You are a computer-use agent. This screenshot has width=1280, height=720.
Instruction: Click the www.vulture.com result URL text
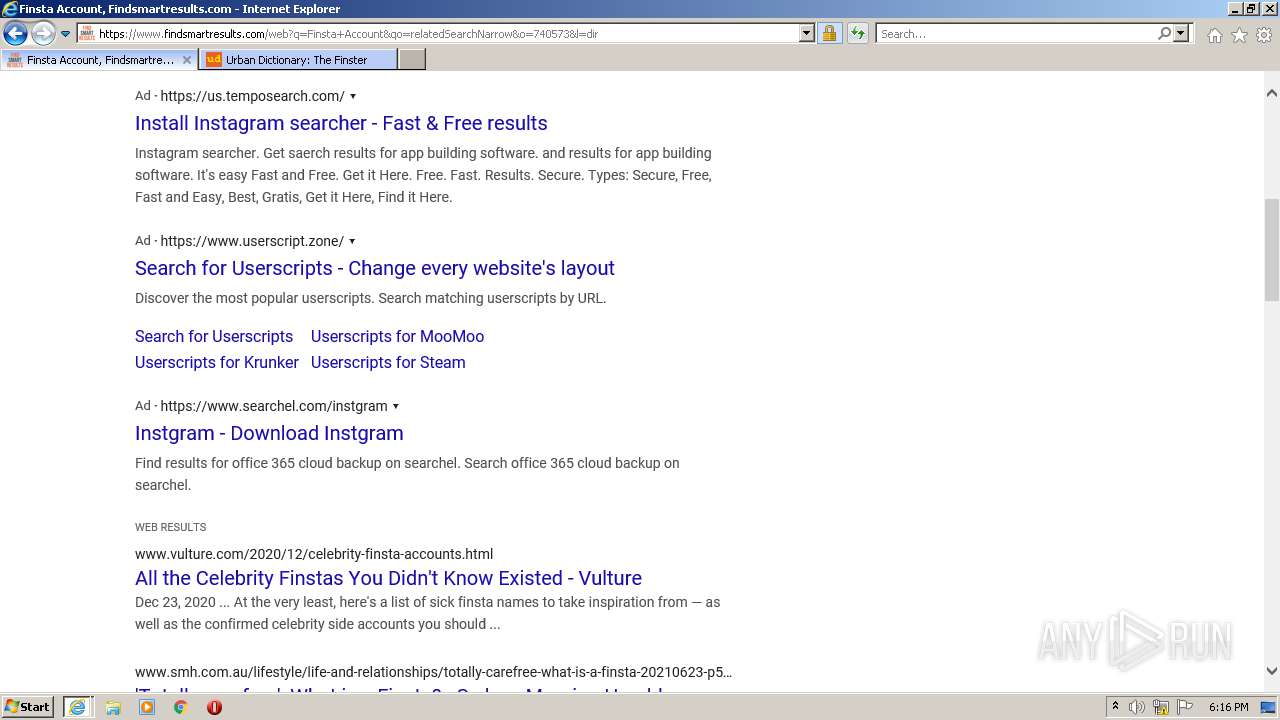tap(314, 554)
